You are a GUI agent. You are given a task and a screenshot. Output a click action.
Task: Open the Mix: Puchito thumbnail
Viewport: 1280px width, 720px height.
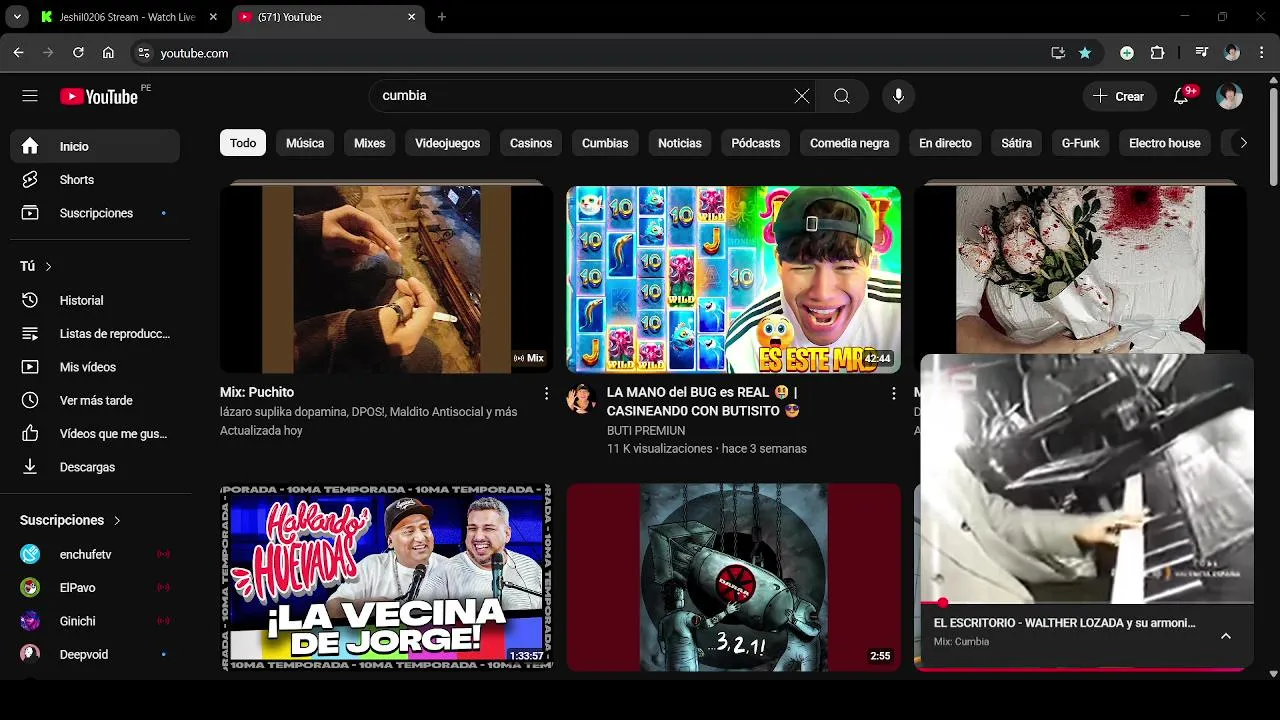(x=386, y=279)
